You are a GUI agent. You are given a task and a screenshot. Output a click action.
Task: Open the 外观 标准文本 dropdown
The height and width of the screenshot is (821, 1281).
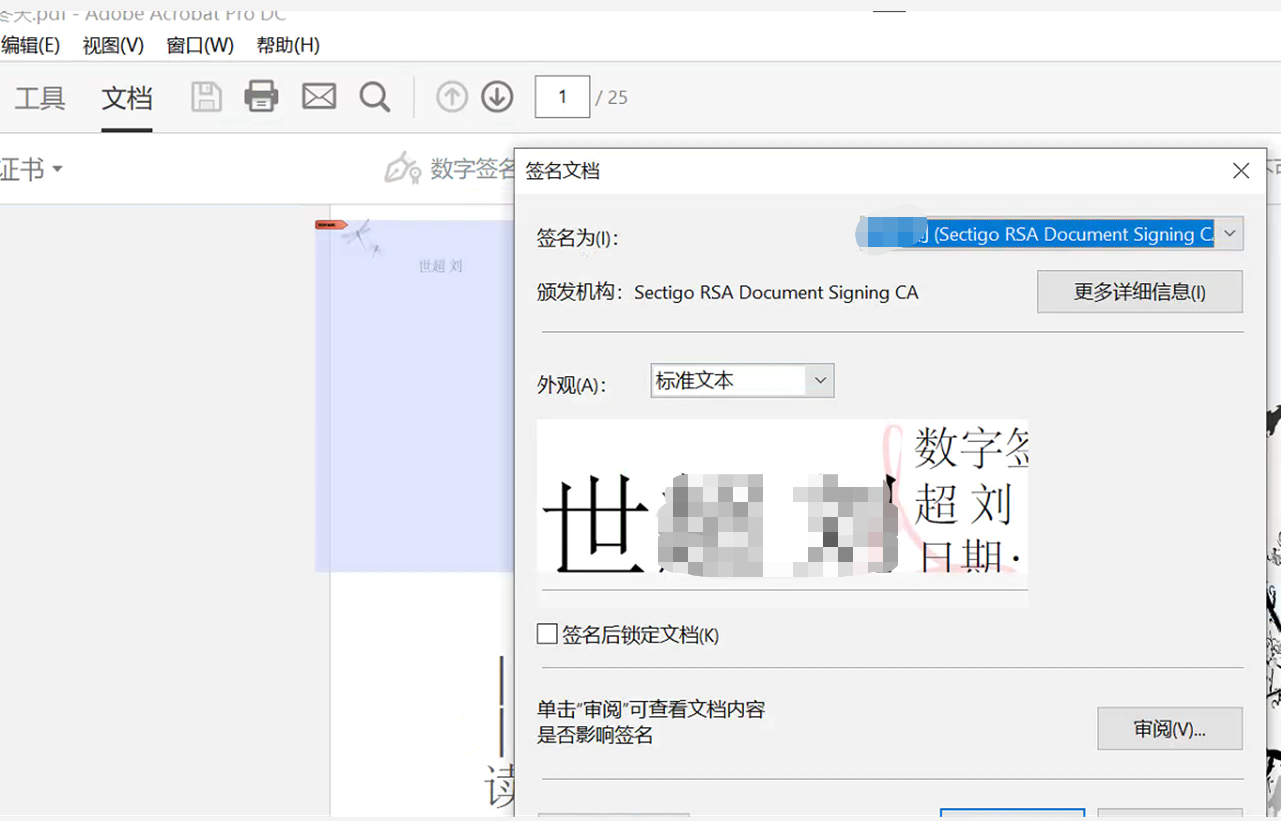[742, 380]
